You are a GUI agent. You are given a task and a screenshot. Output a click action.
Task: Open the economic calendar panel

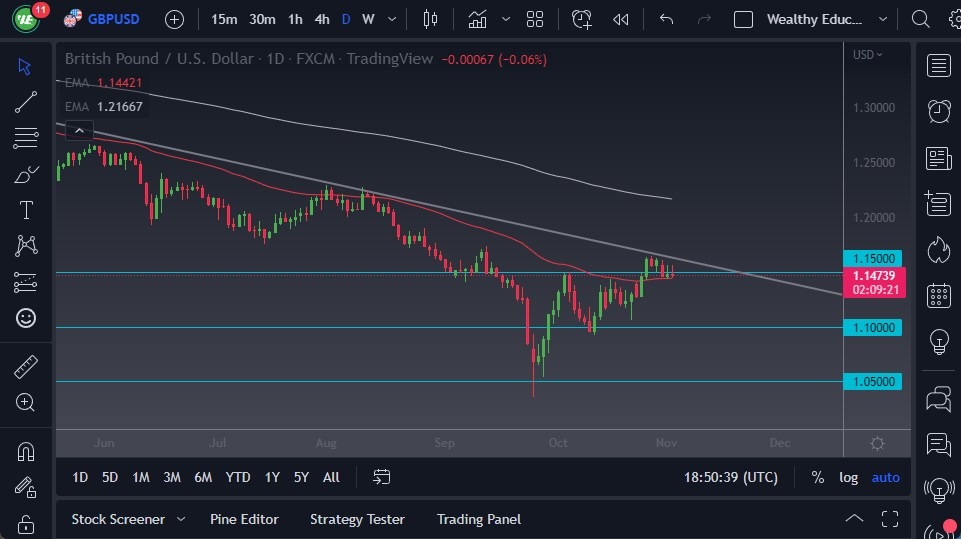(x=938, y=295)
